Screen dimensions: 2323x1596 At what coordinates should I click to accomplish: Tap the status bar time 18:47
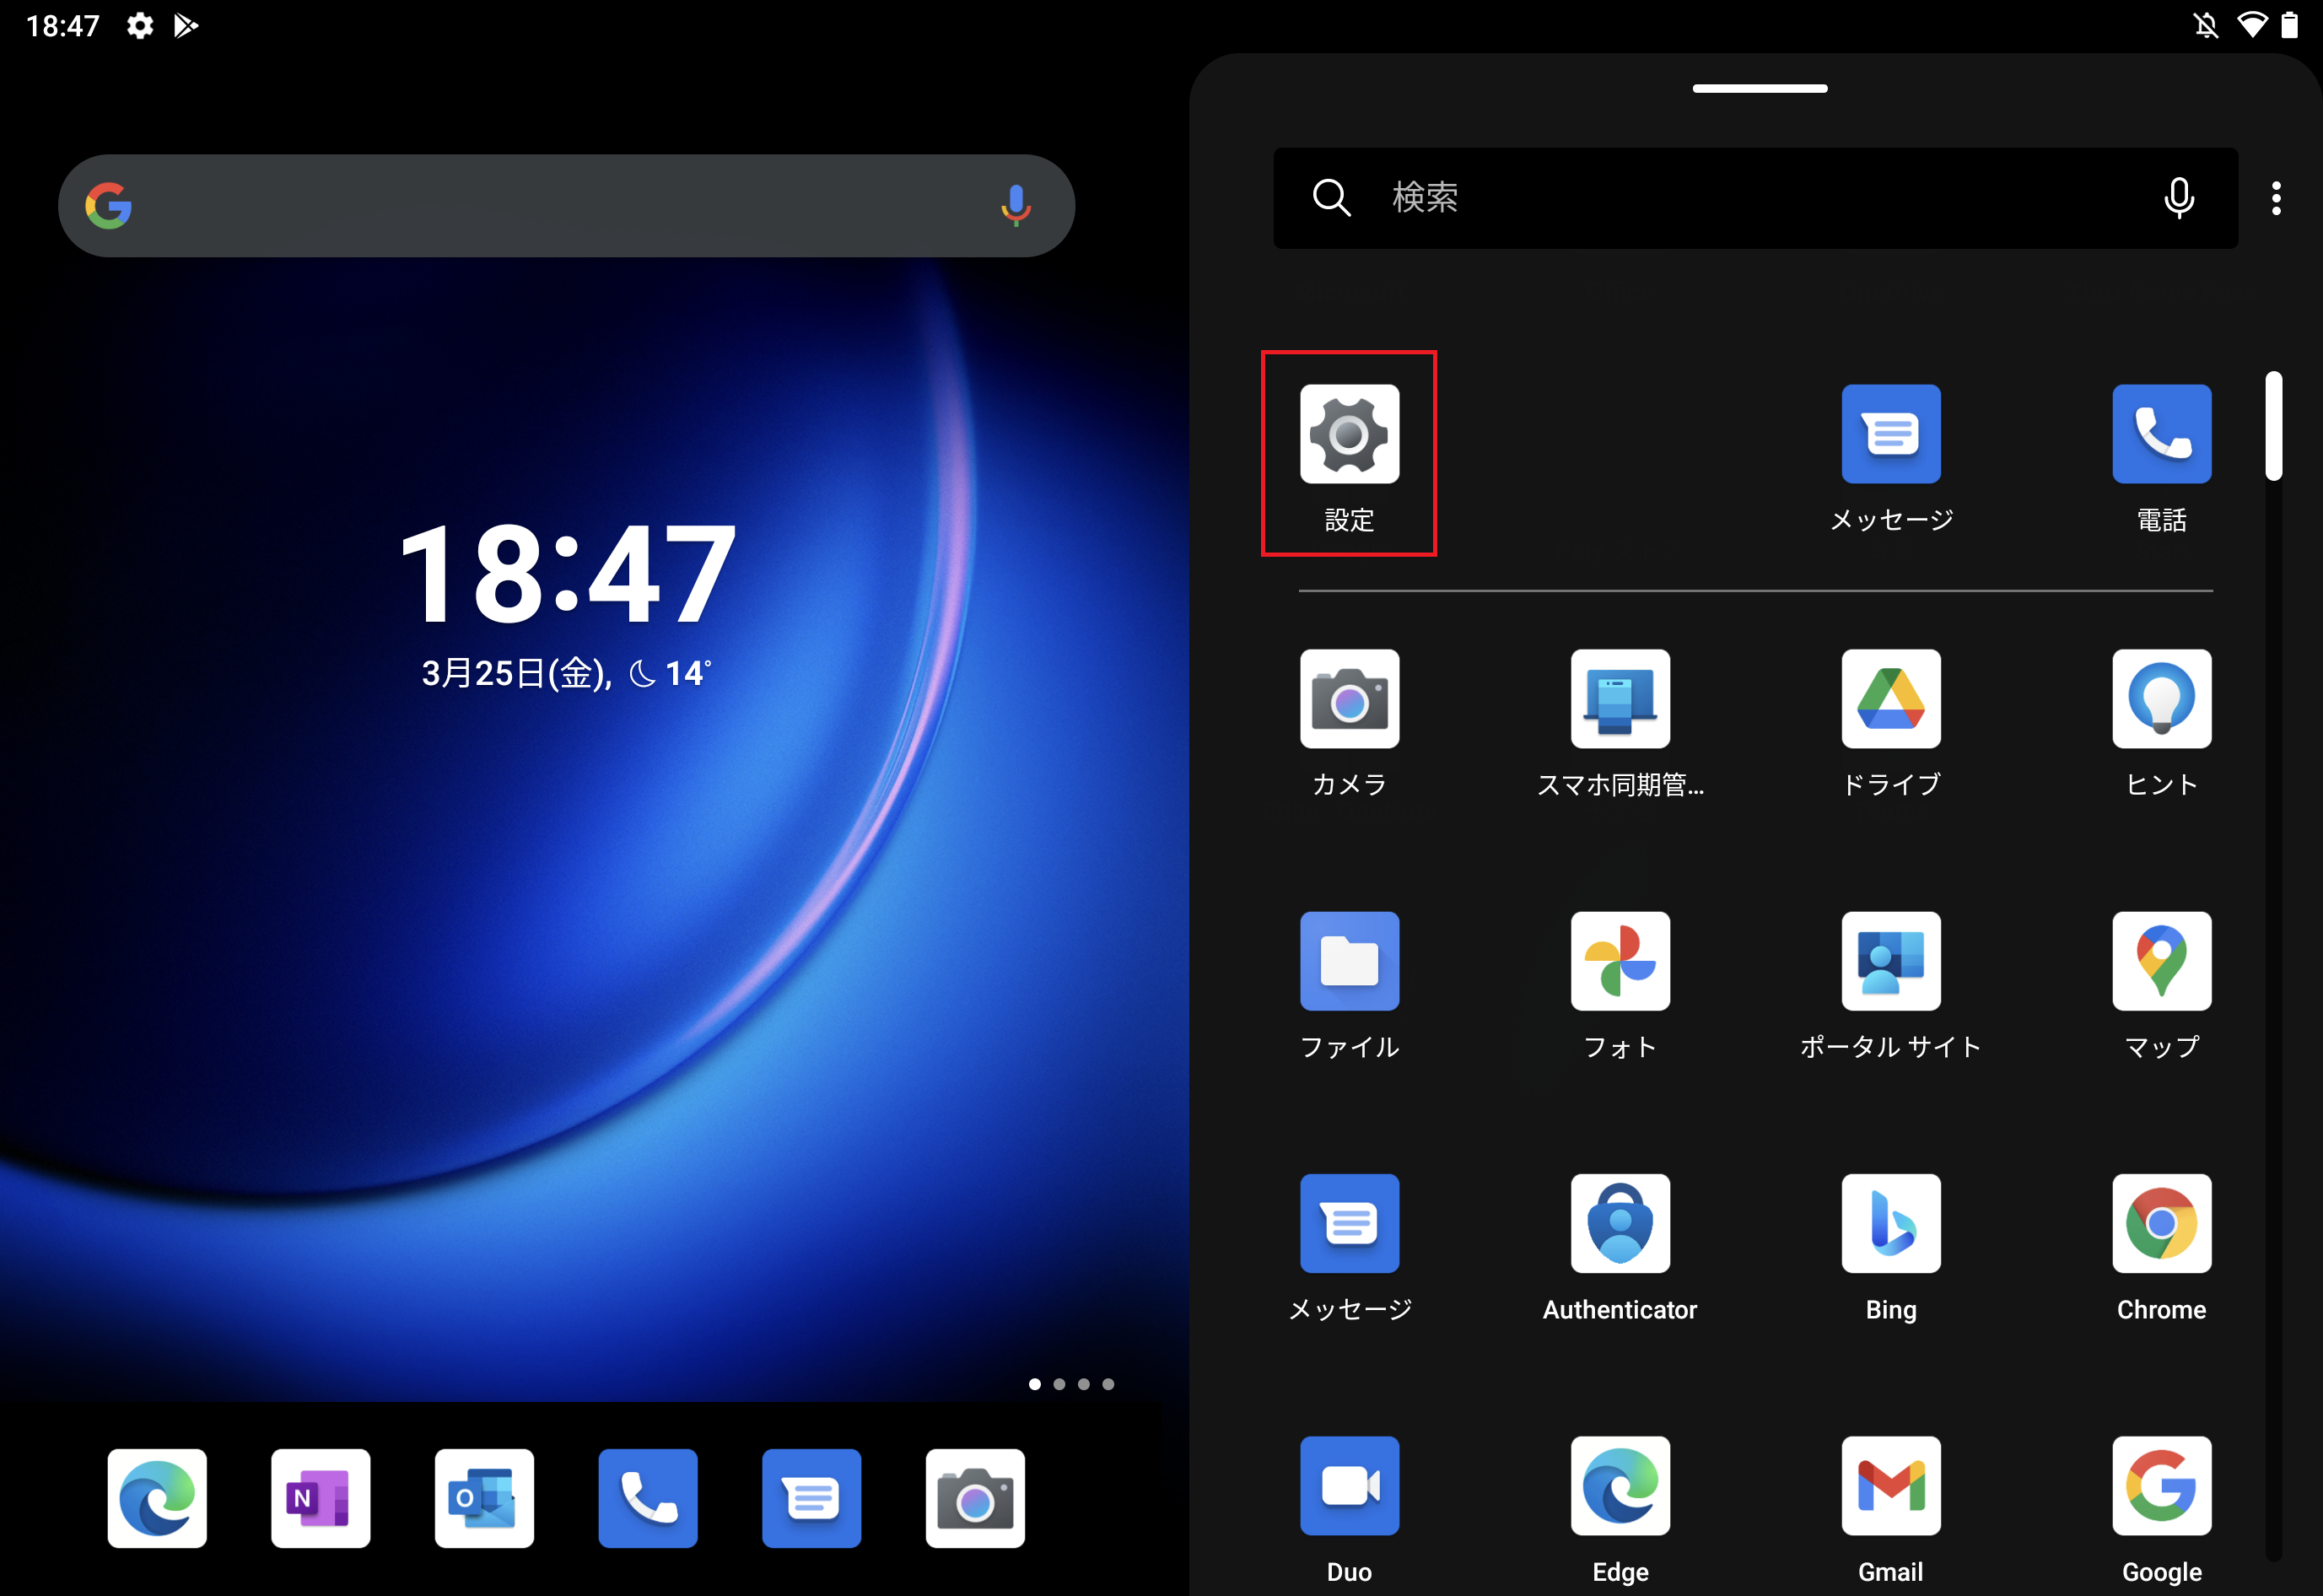(62, 25)
